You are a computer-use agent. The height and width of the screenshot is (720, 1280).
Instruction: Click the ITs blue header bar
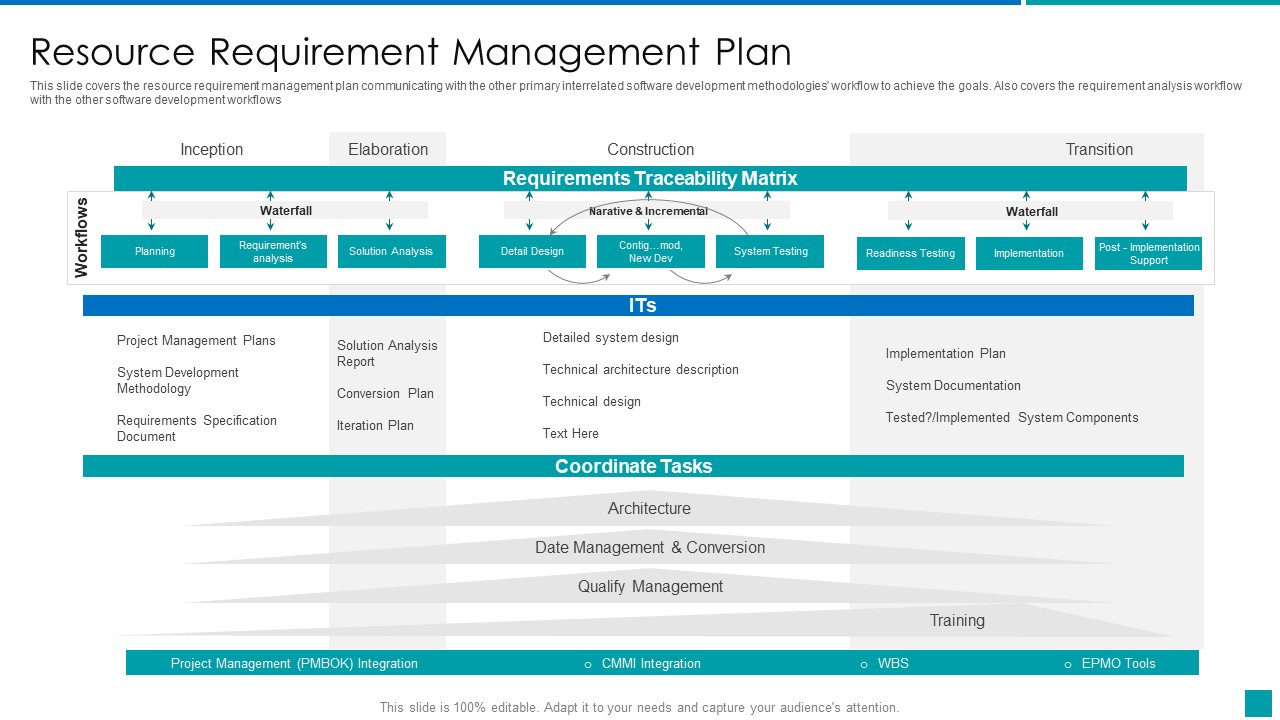[x=638, y=305]
